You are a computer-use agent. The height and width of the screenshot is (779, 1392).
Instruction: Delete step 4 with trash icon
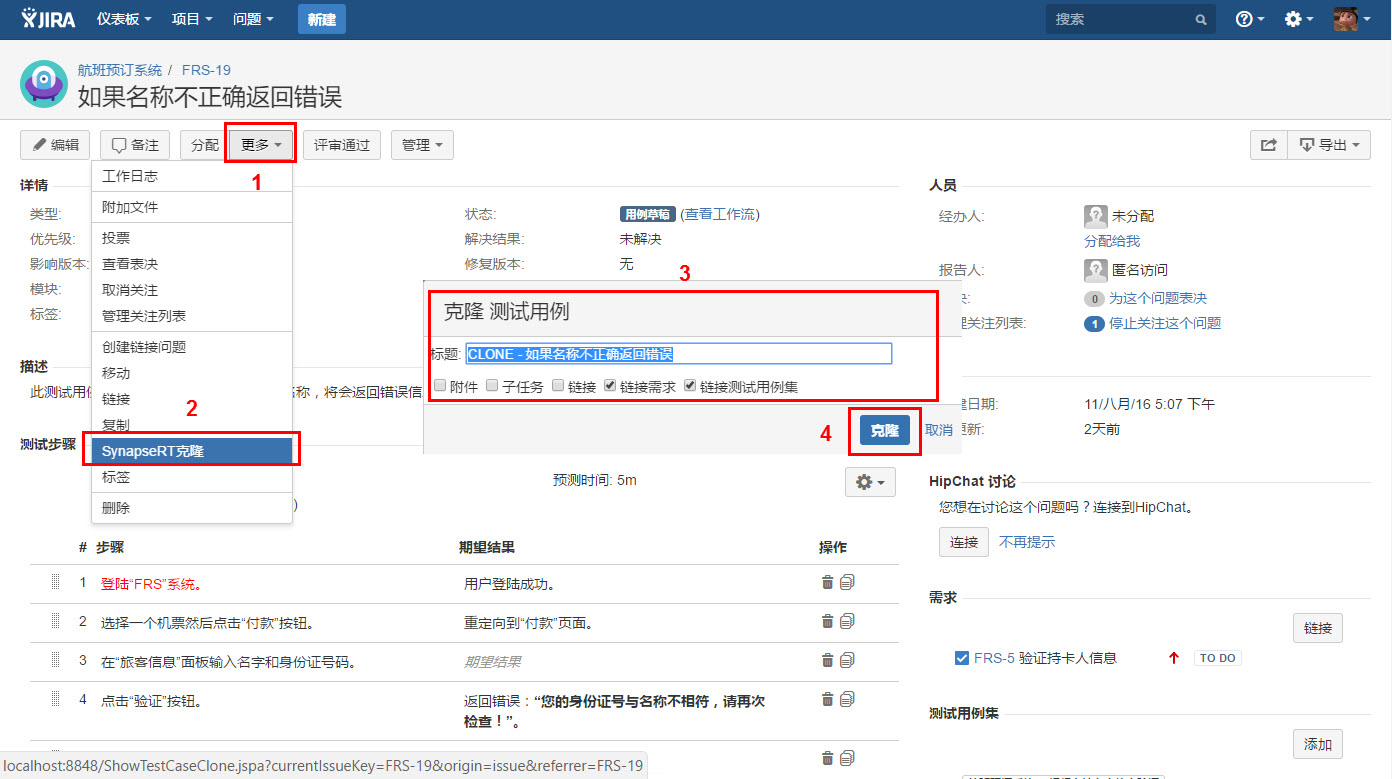[x=827, y=698]
